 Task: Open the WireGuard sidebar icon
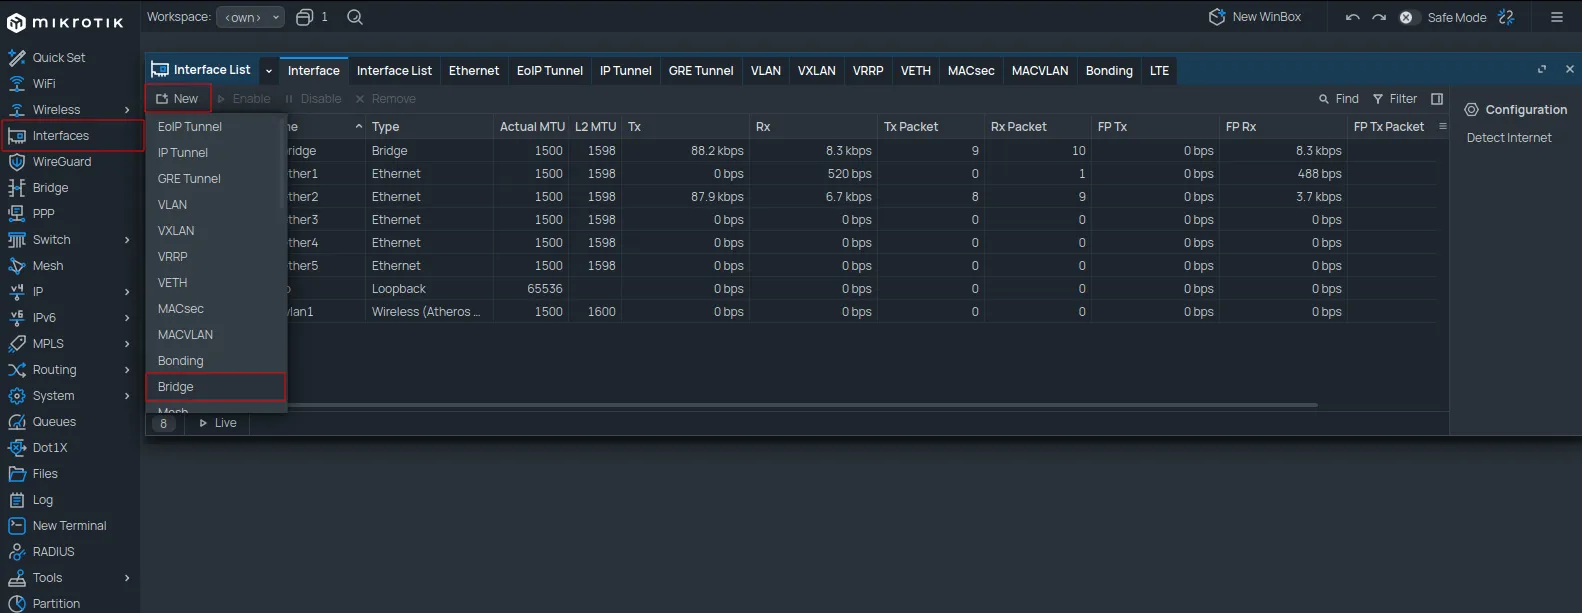click(x=17, y=162)
